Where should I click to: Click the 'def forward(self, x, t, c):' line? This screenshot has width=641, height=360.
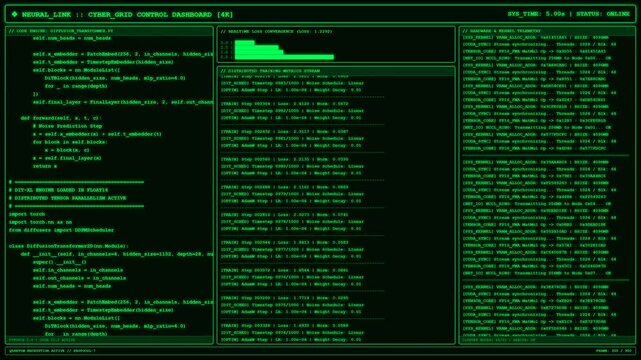click(x=61, y=118)
